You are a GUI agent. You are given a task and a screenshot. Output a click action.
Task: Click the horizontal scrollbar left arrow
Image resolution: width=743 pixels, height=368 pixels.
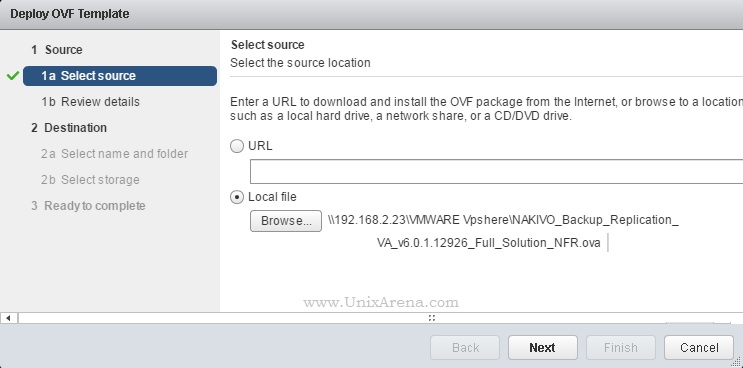coord(9,318)
